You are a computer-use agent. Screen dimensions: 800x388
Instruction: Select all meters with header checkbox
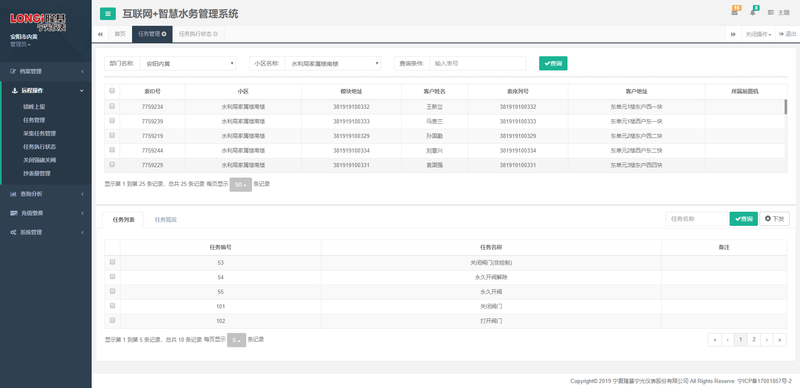pyautogui.click(x=112, y=91)
